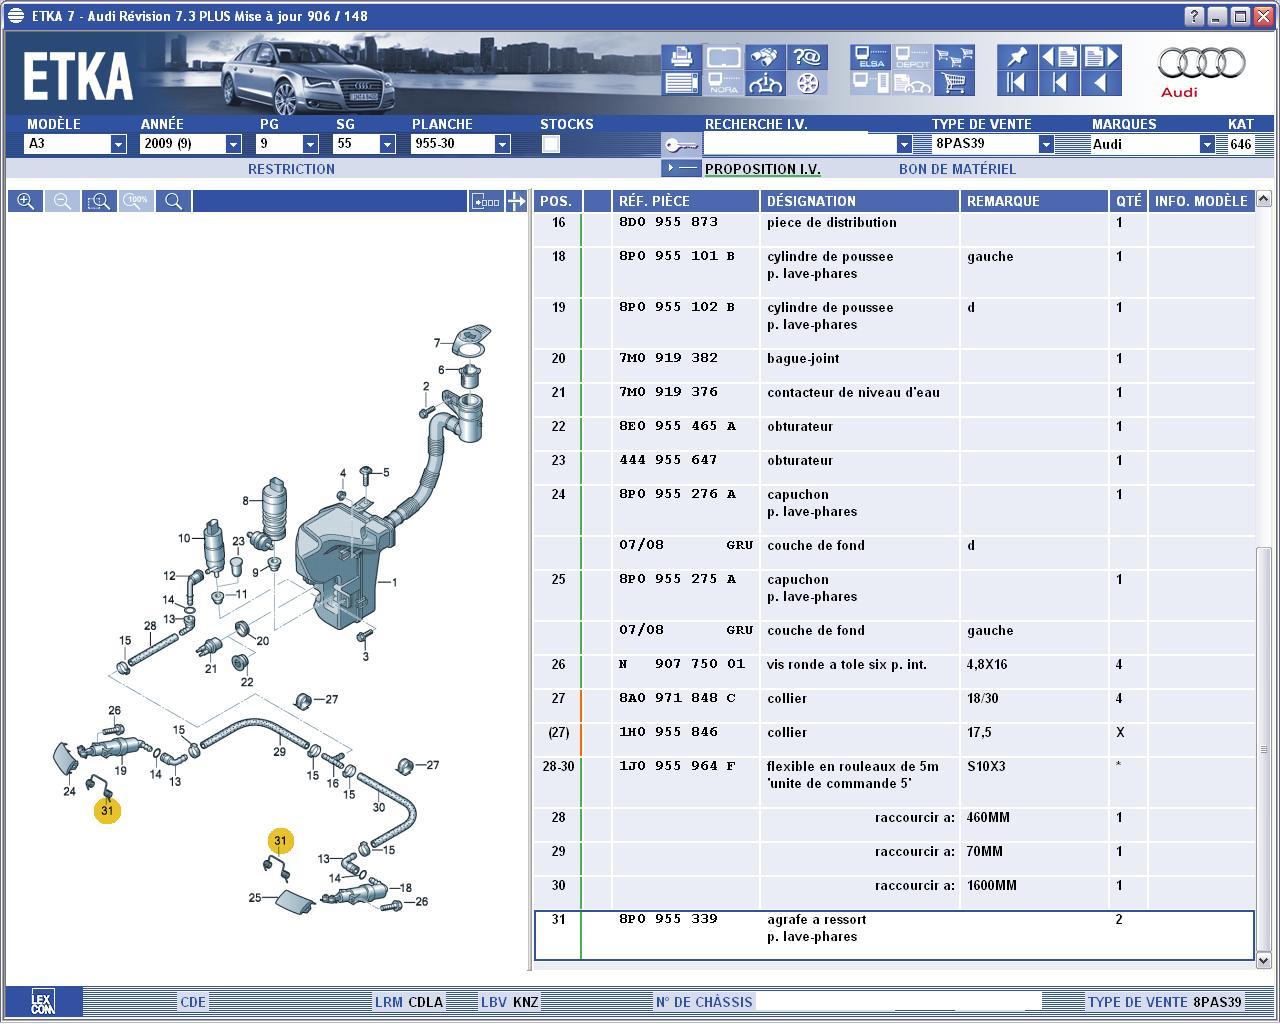Switch to the BON DE MATÉRIEL tab
This screenshot has height=1024, width=1280.
957,169
